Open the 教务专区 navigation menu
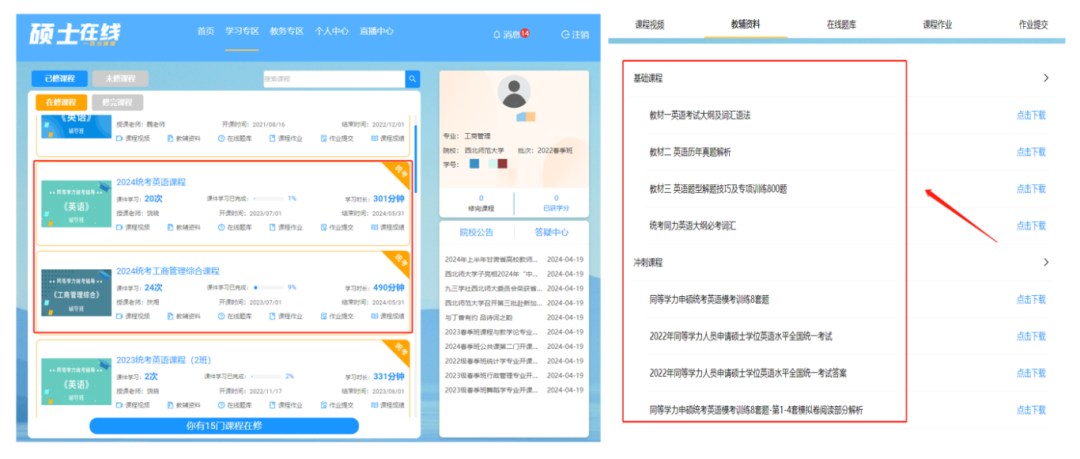Viewport: 1080px width, 459px height. click(x=287, y=32)
